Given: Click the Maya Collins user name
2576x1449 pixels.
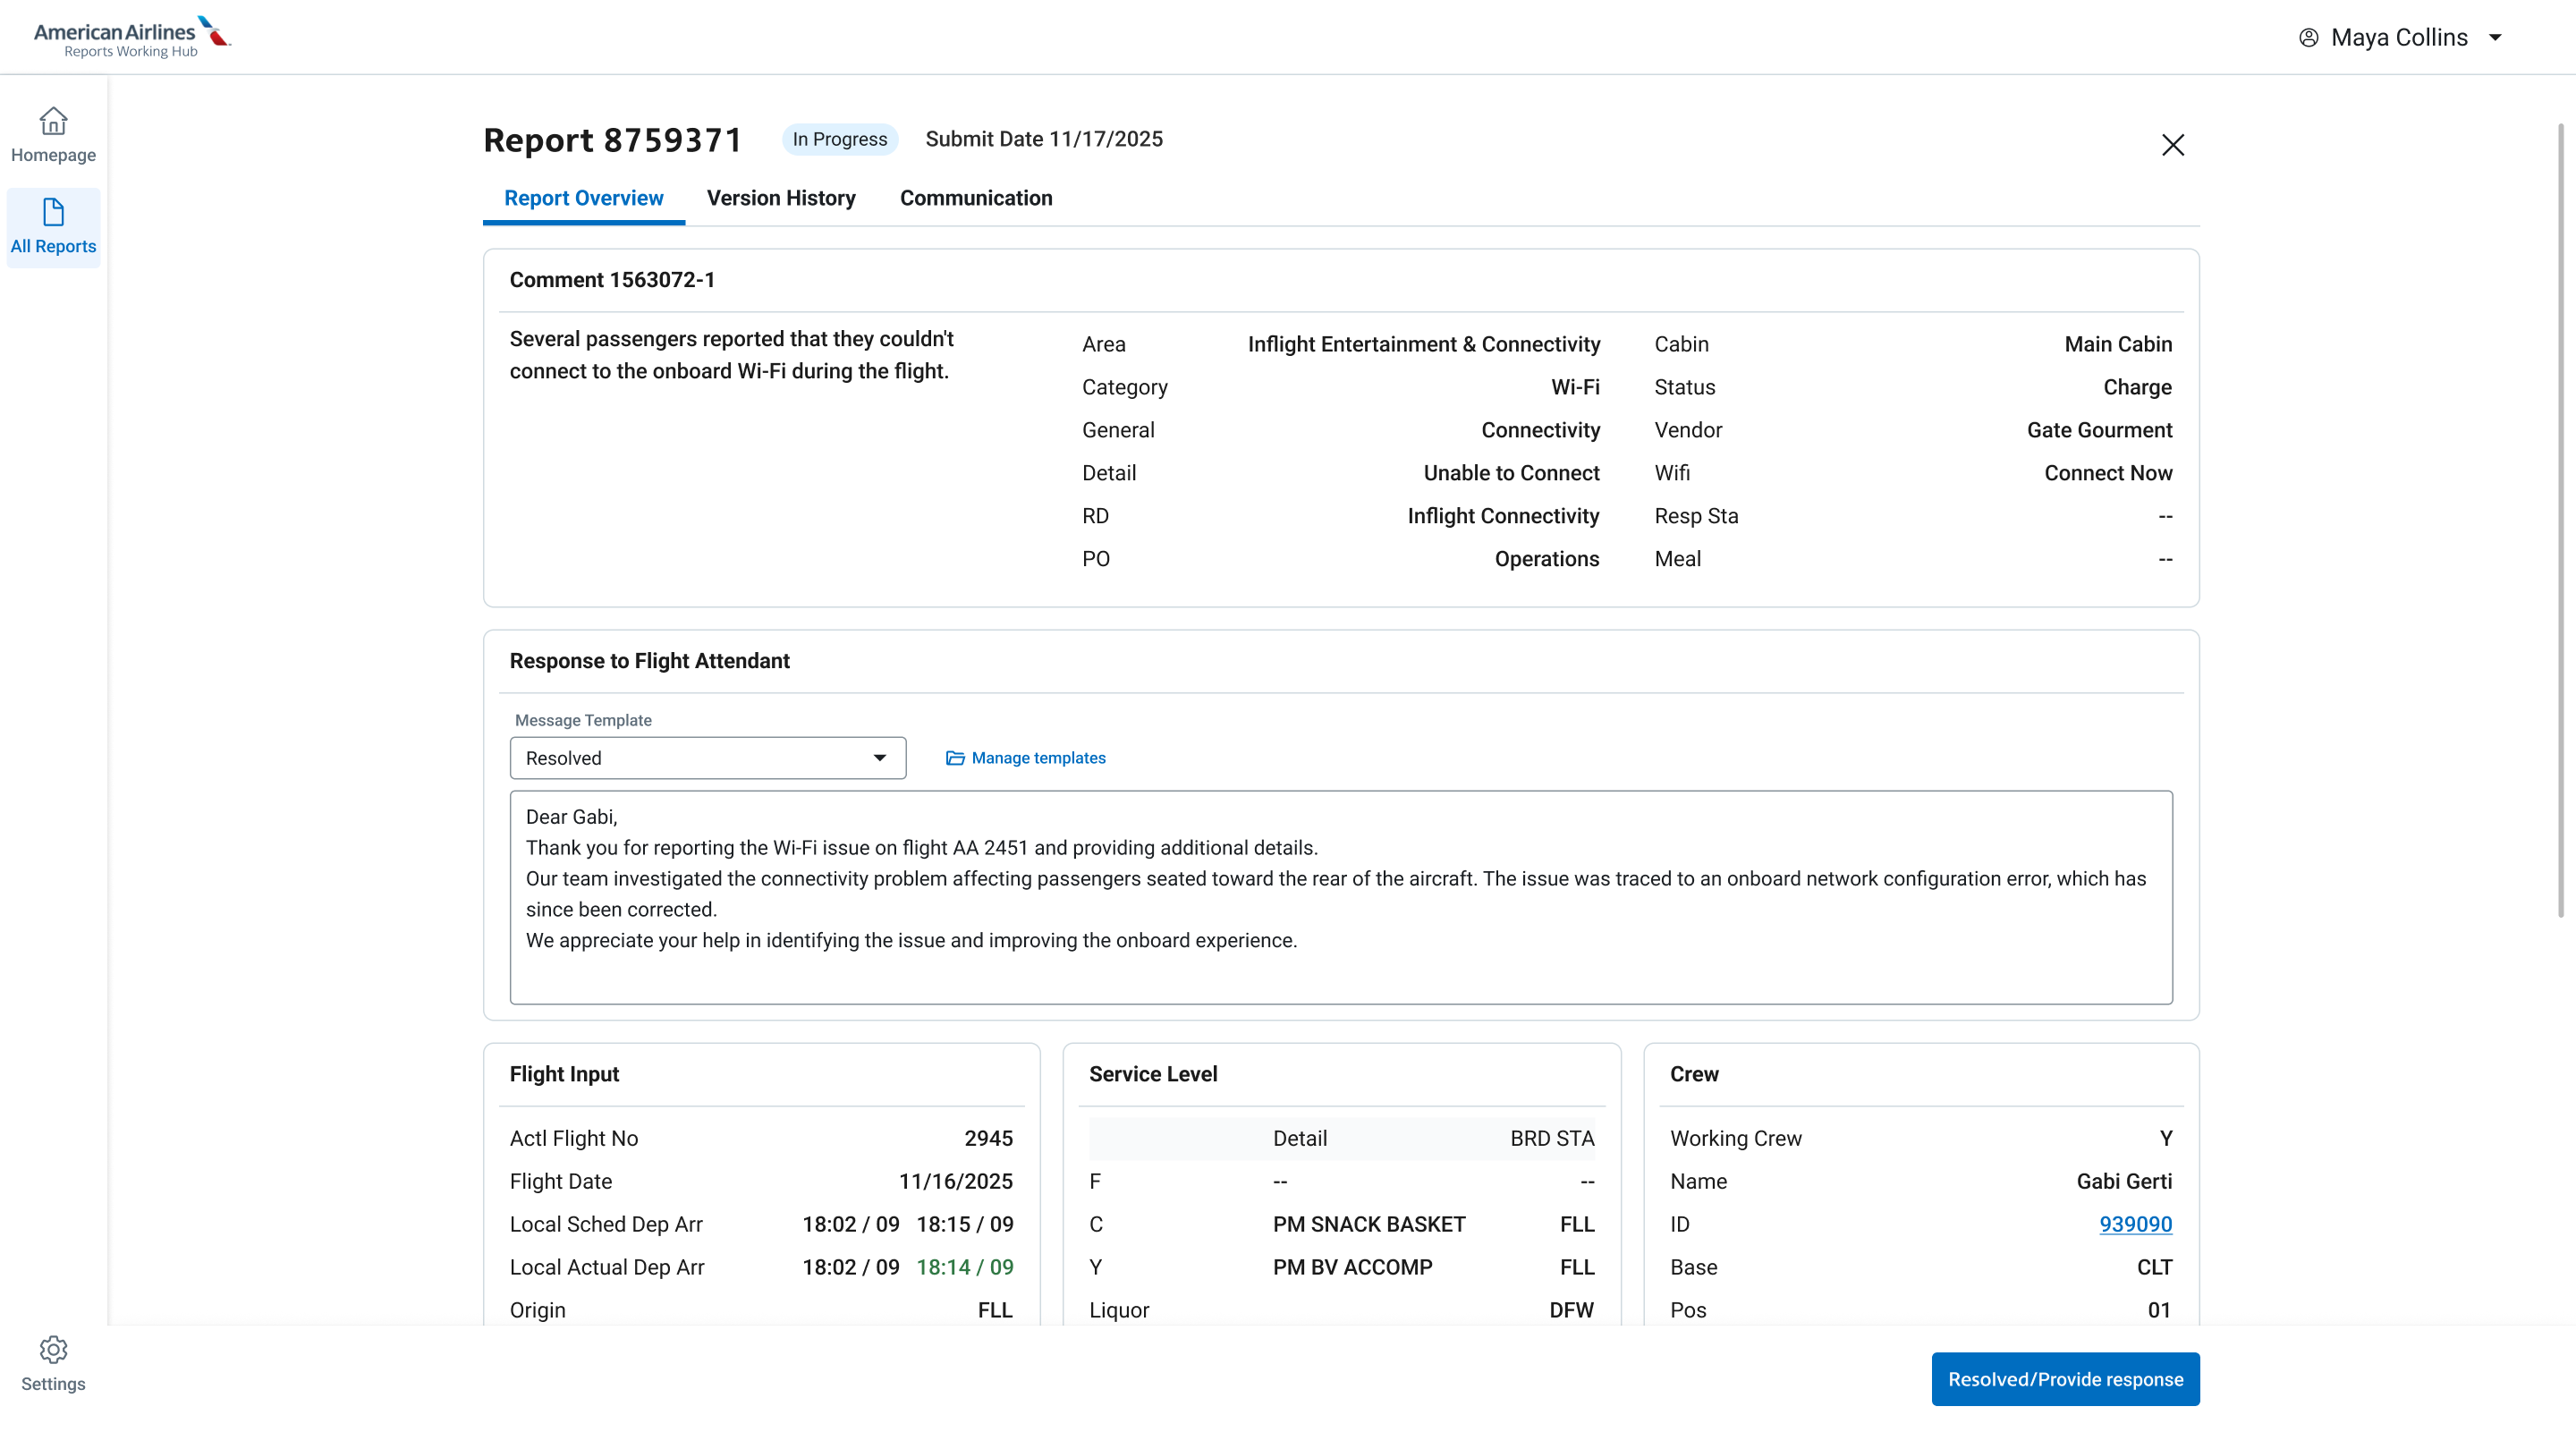Looking at the screenshot, I should 2399,38.
